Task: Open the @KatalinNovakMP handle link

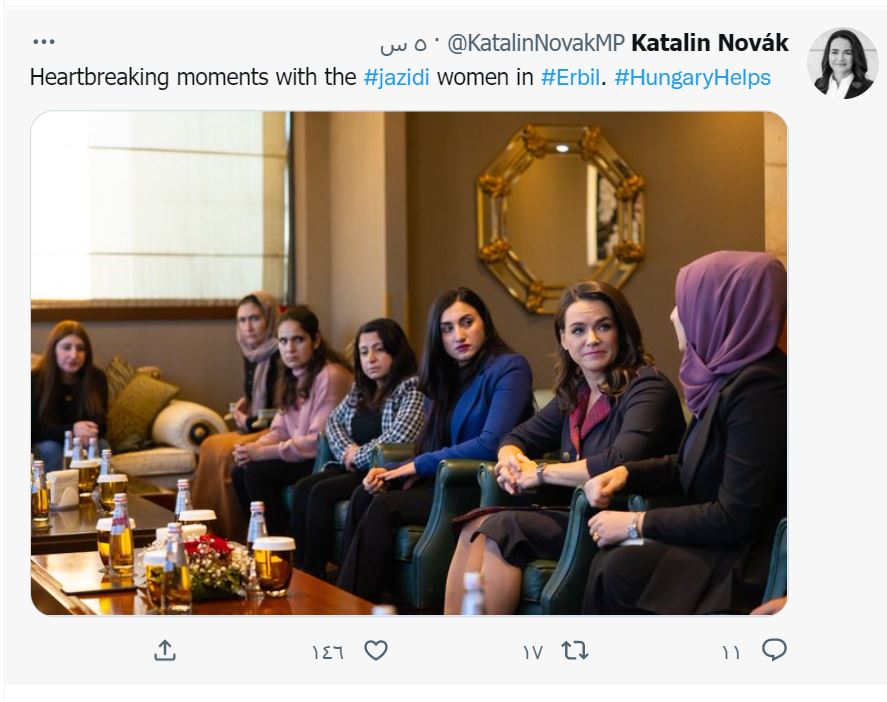Action: (536, 43)
